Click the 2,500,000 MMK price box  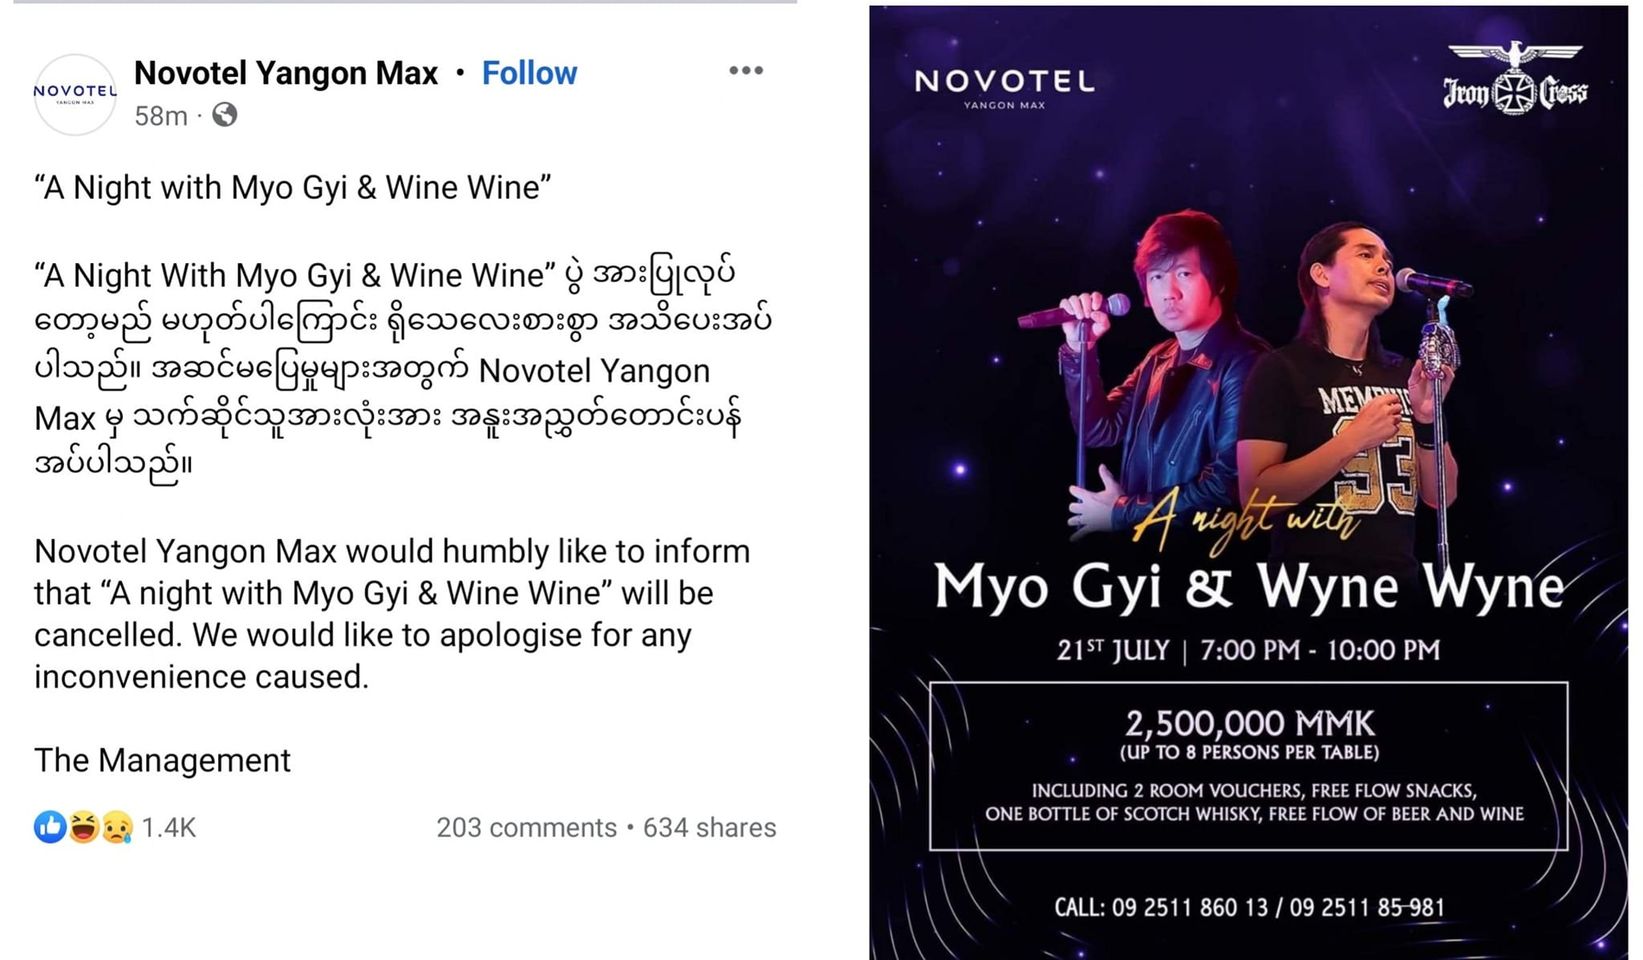pyautogui.click(x=1248, y=766)
